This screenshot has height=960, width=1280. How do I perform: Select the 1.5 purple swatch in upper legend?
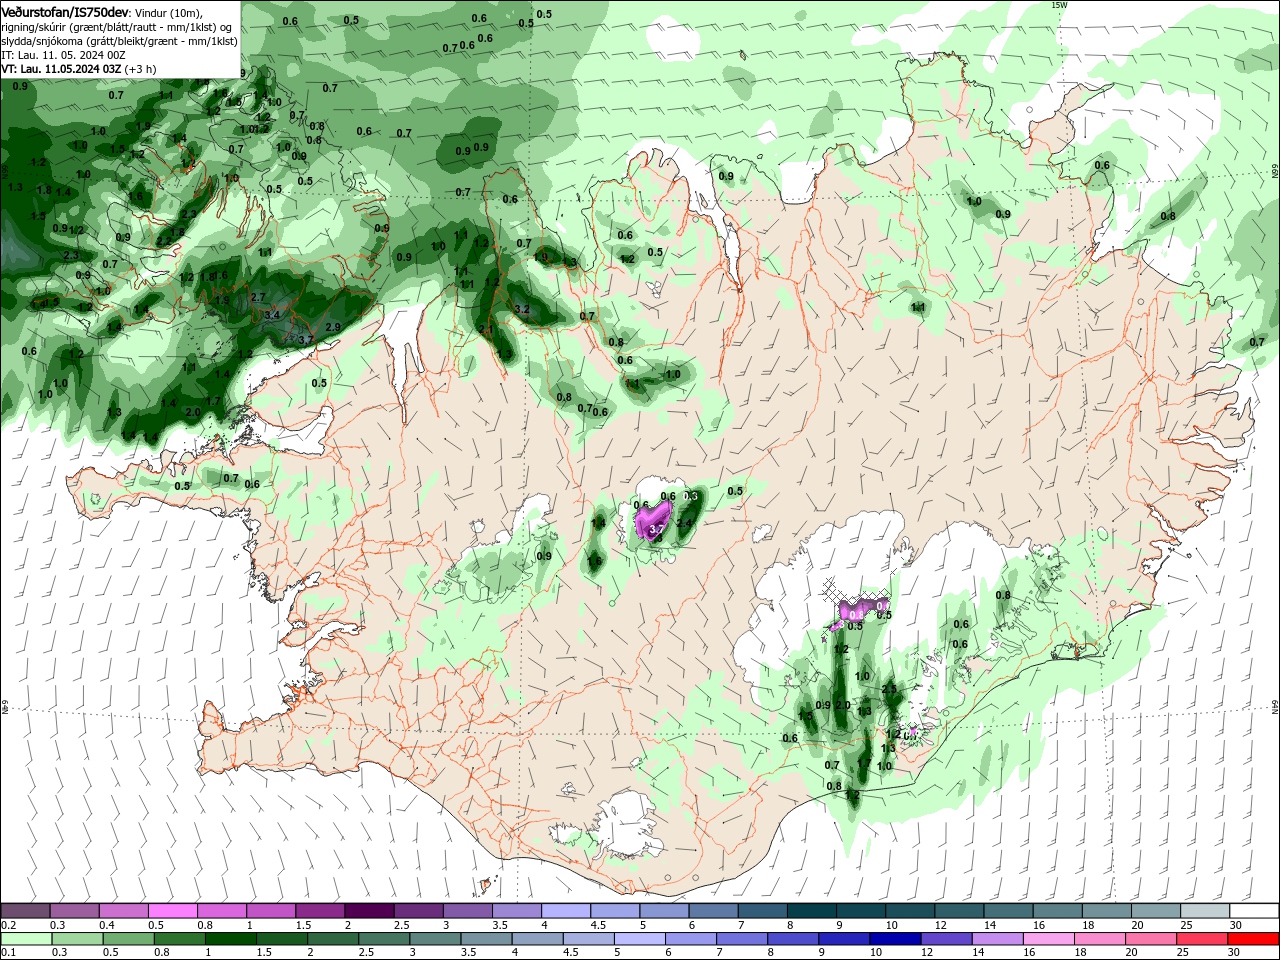pos(320,911)
